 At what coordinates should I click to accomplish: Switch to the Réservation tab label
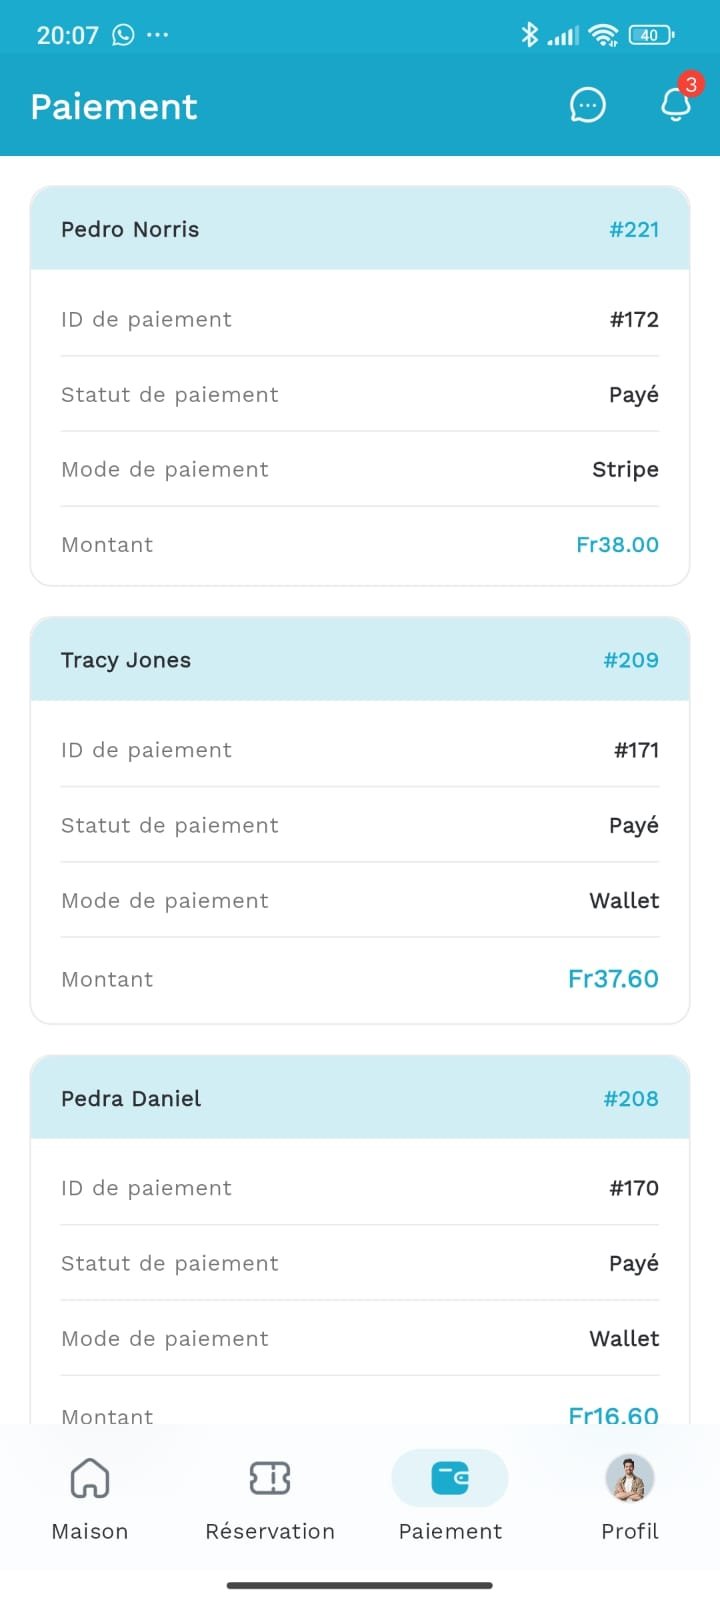pyautogui.click(x=270, y=1531)
